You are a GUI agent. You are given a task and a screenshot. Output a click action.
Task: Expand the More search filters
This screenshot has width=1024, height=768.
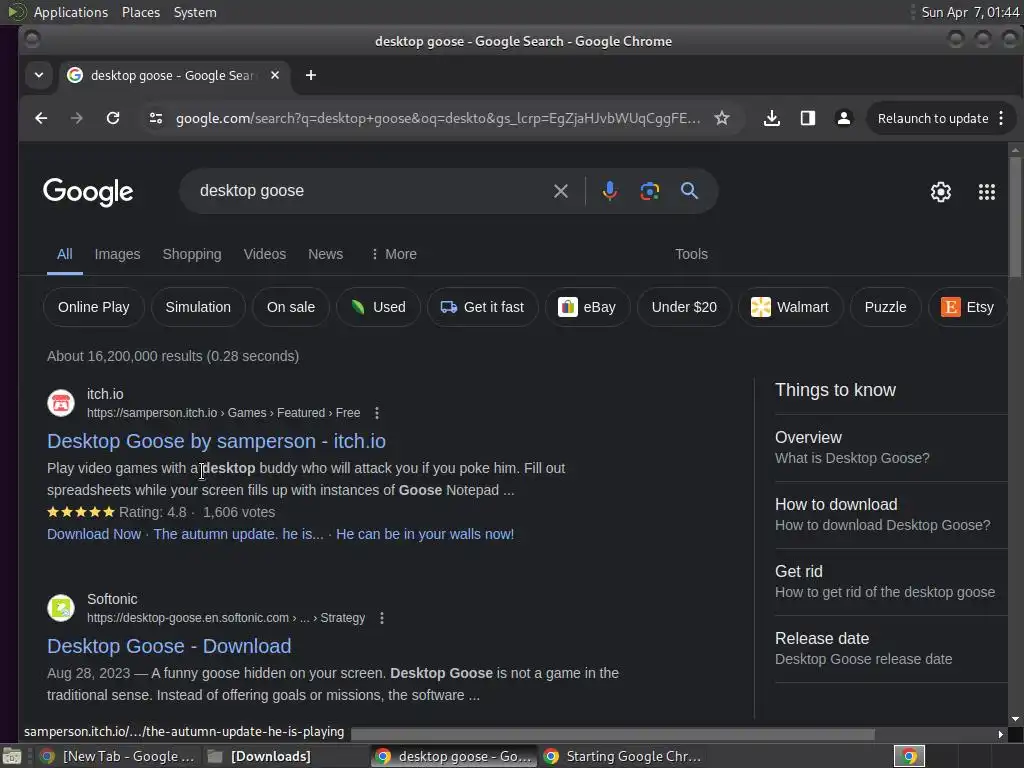(394, 254)
